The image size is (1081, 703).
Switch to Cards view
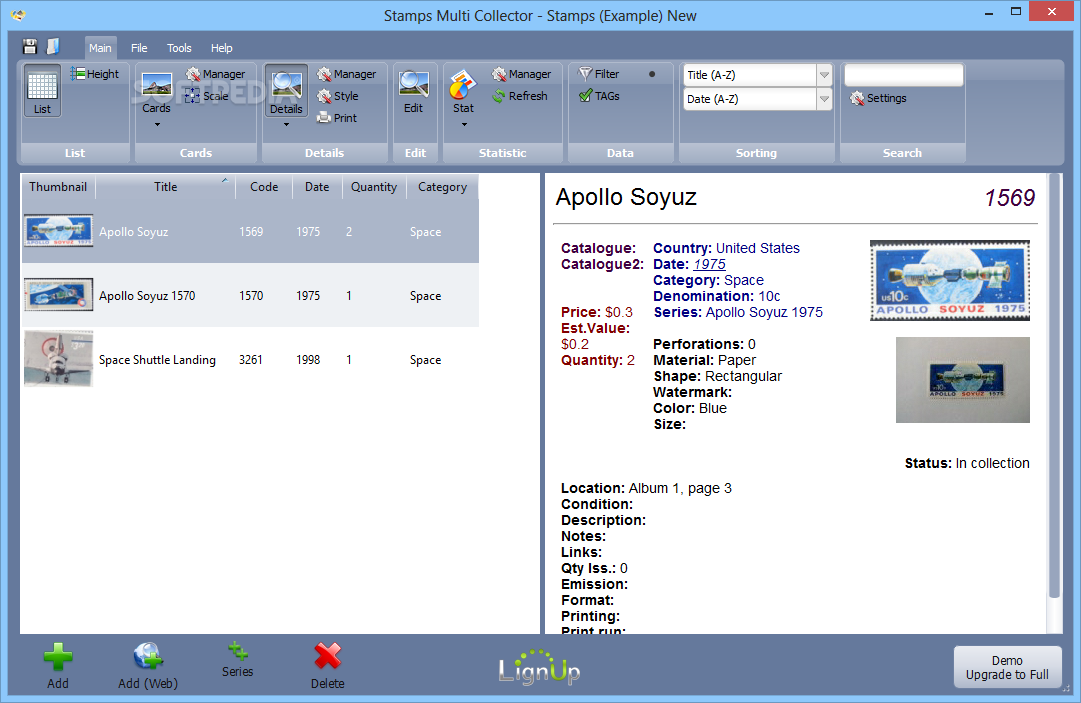156,94
